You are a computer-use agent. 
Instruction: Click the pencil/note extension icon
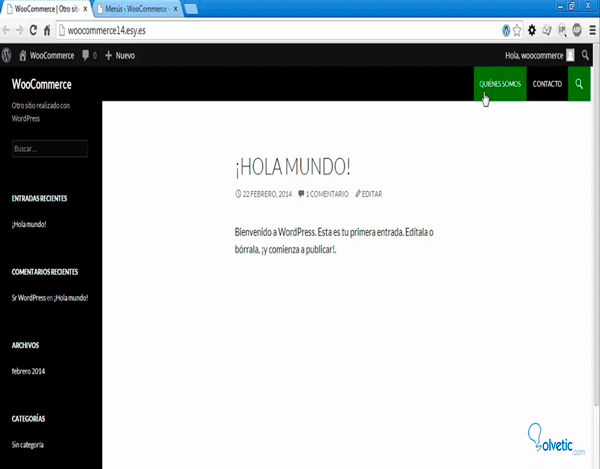pyautogui.click(x=547, y=30)
